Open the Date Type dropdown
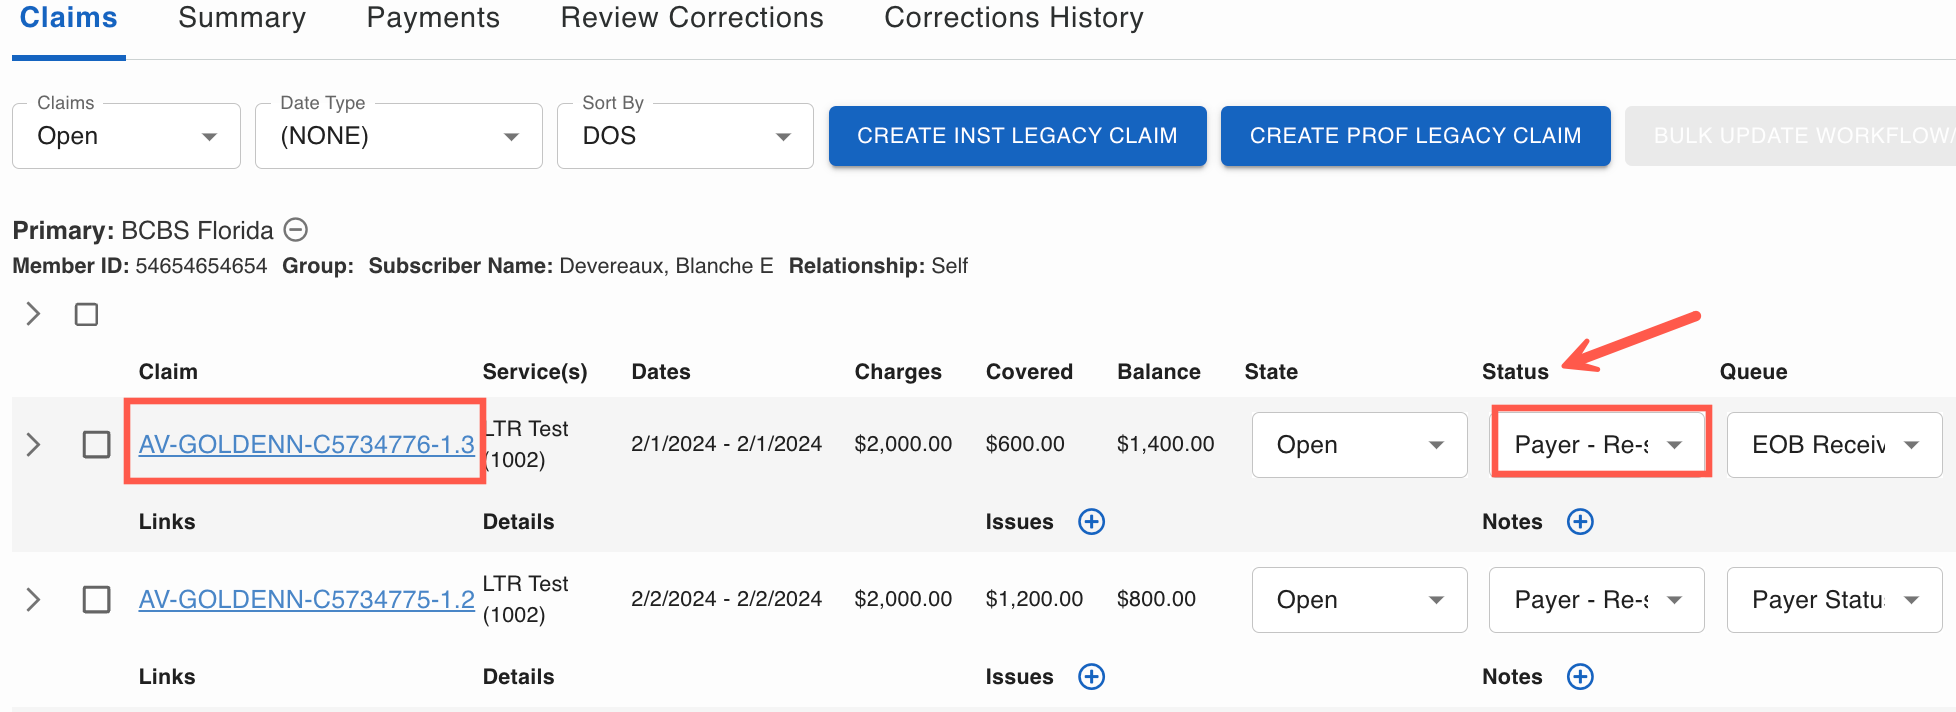This screenshot has height=712, width=1956. pyautogui.click(x=398, y=136)
